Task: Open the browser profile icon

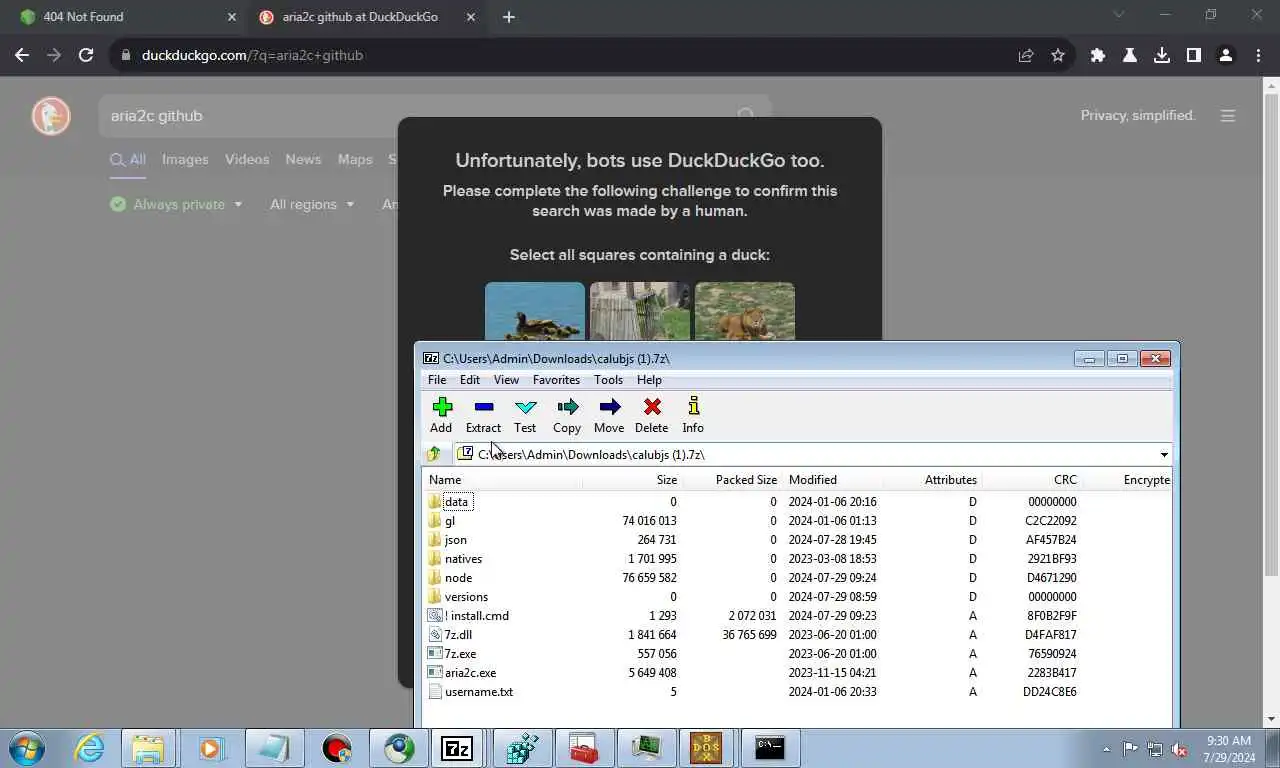Action: [x=1226, y=56]
